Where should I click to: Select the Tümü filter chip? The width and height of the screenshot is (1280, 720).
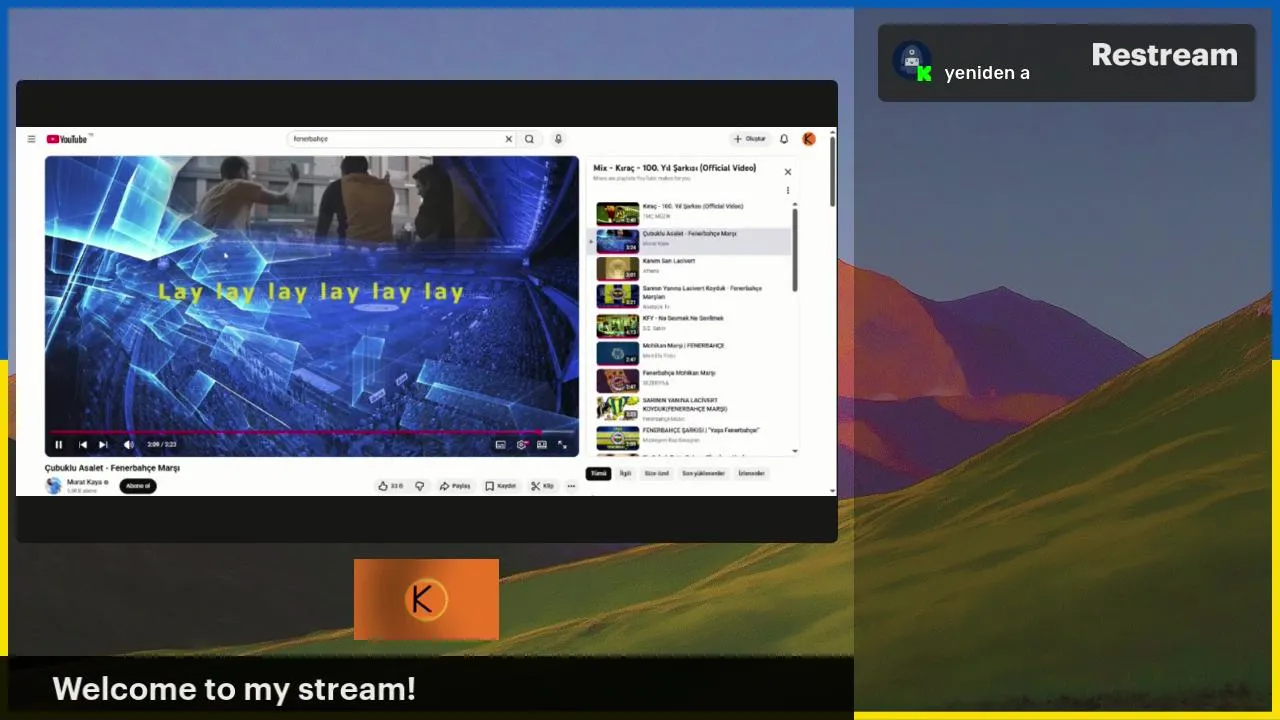598,474
